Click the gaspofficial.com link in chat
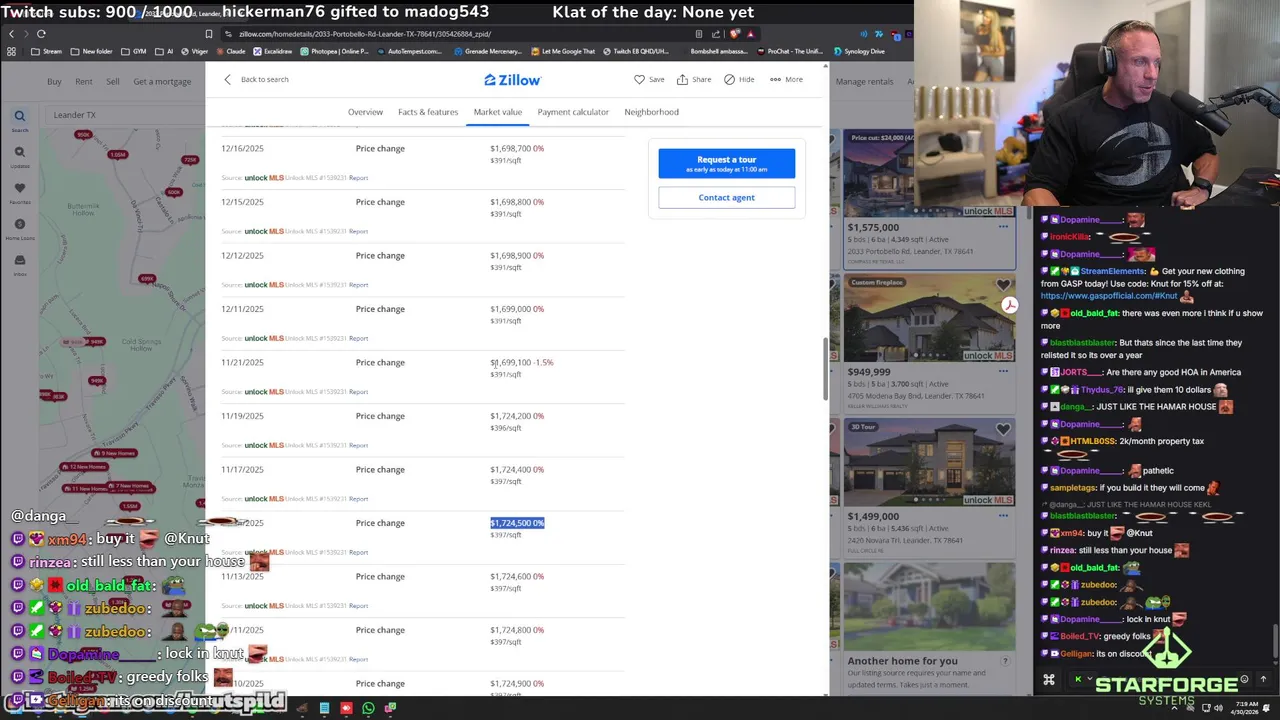1280x720 pixels. coord(1108,296)
